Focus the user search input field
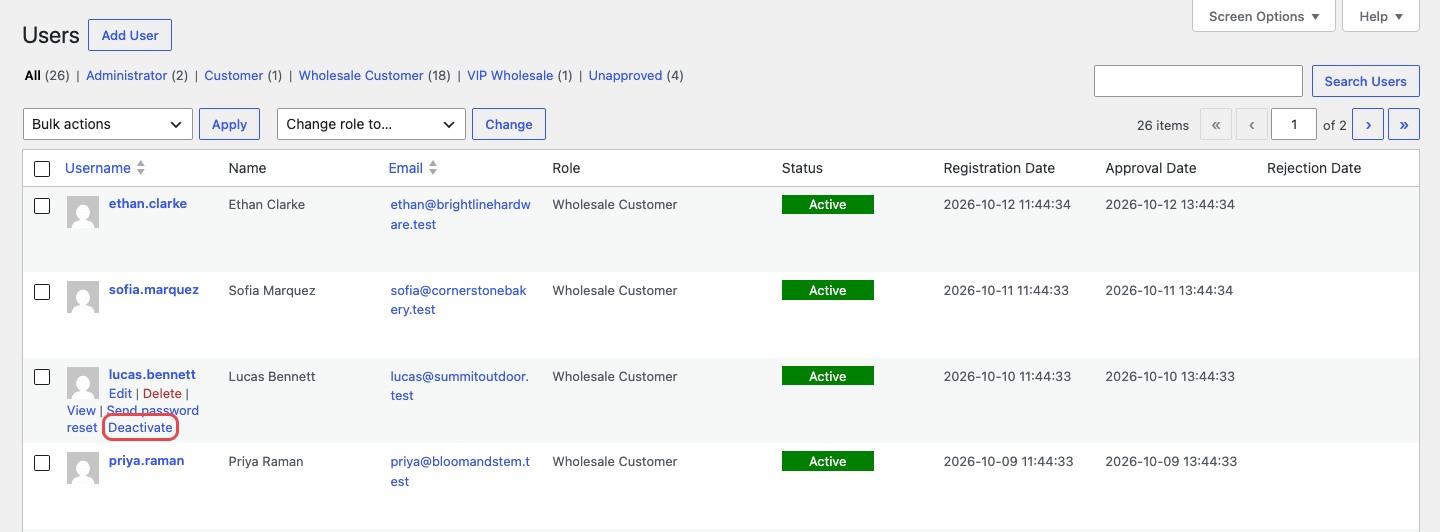 pos(1198,81)
